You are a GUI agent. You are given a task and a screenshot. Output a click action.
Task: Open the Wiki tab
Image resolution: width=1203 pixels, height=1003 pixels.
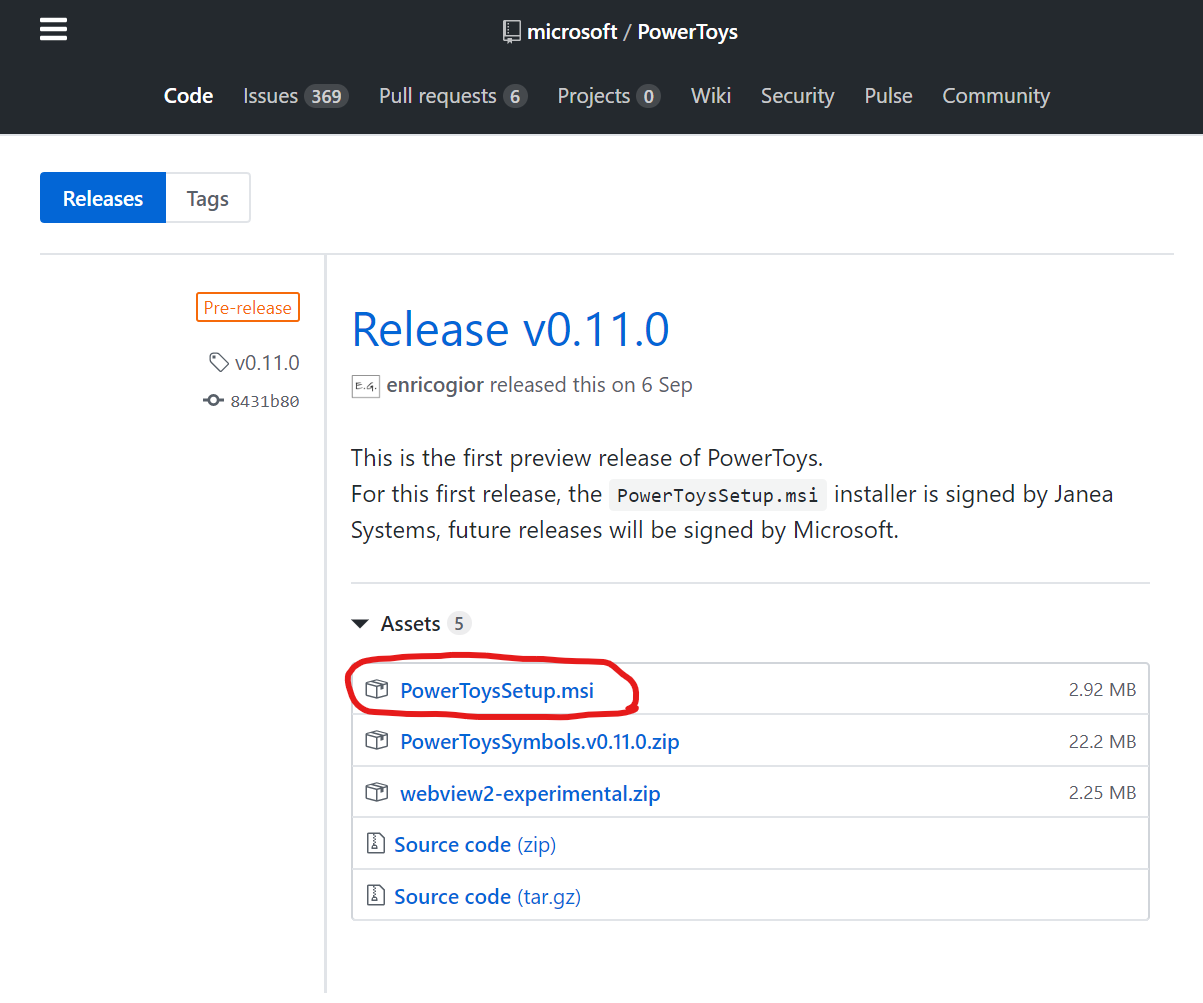tap(711, 96)
